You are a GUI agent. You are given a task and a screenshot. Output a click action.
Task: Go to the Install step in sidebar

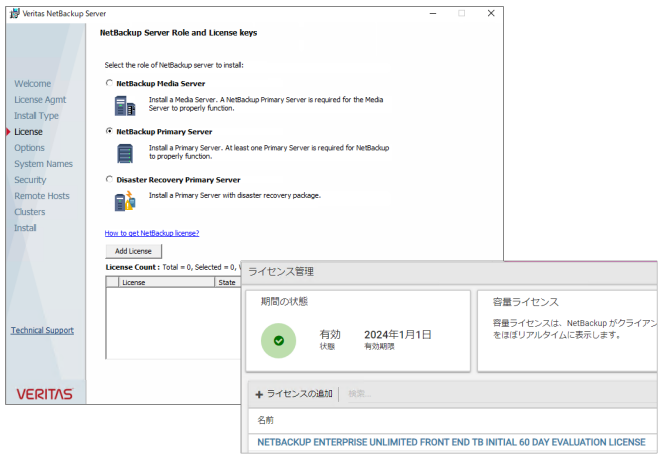[x=25, y=228]
